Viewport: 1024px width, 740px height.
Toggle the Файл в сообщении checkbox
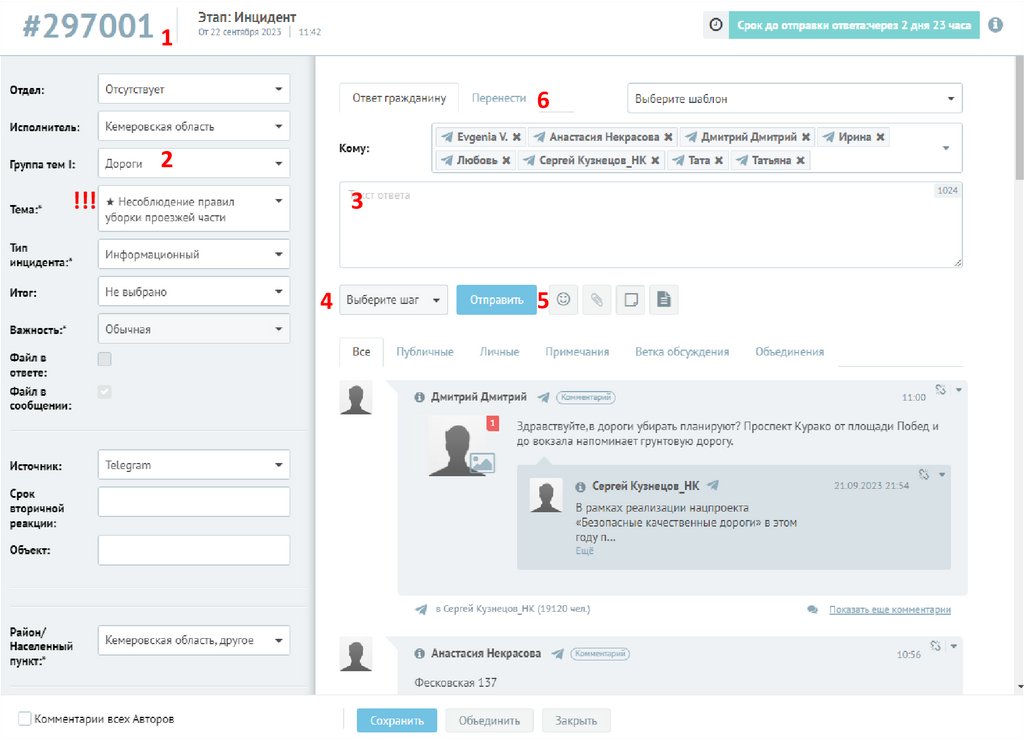click(104, 392)
